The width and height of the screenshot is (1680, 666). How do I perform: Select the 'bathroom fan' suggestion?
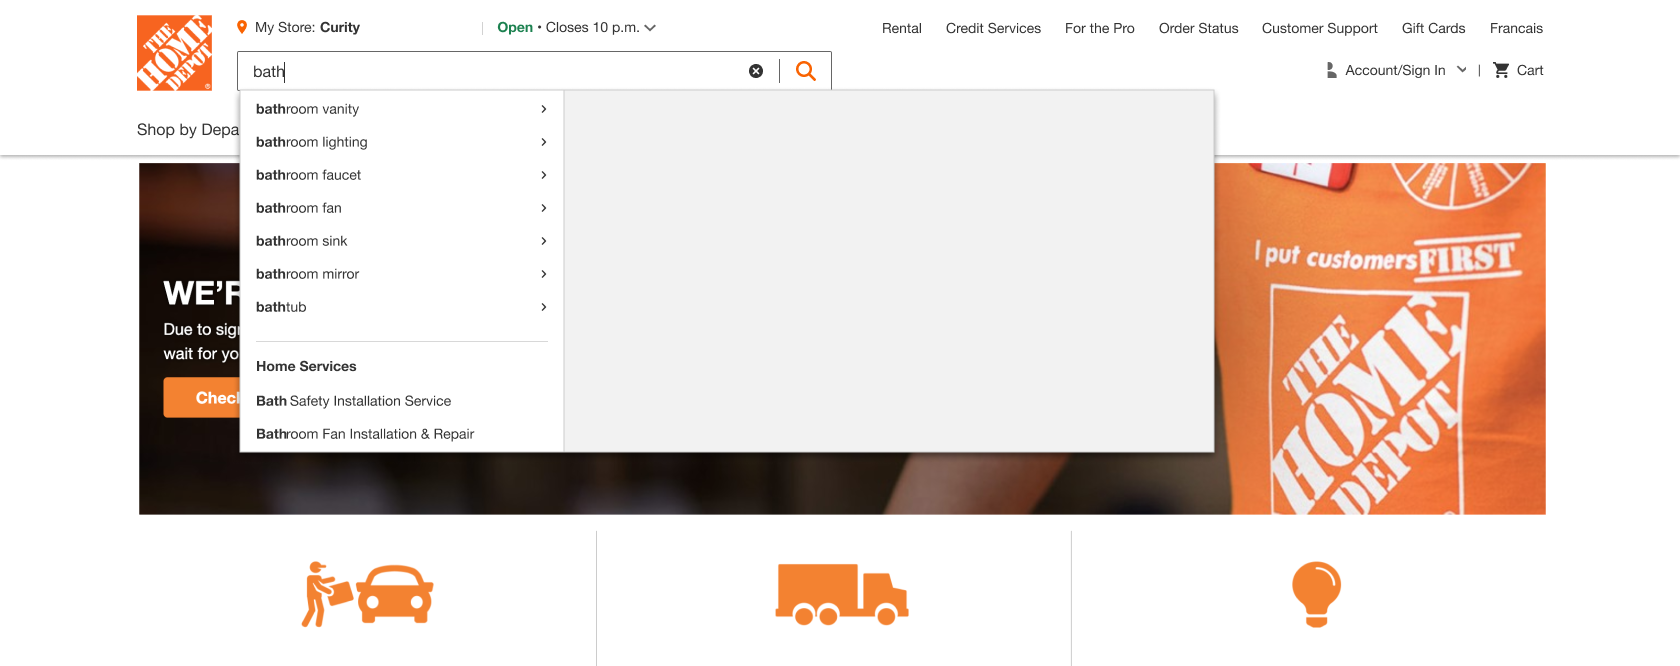tap(299, 208)
